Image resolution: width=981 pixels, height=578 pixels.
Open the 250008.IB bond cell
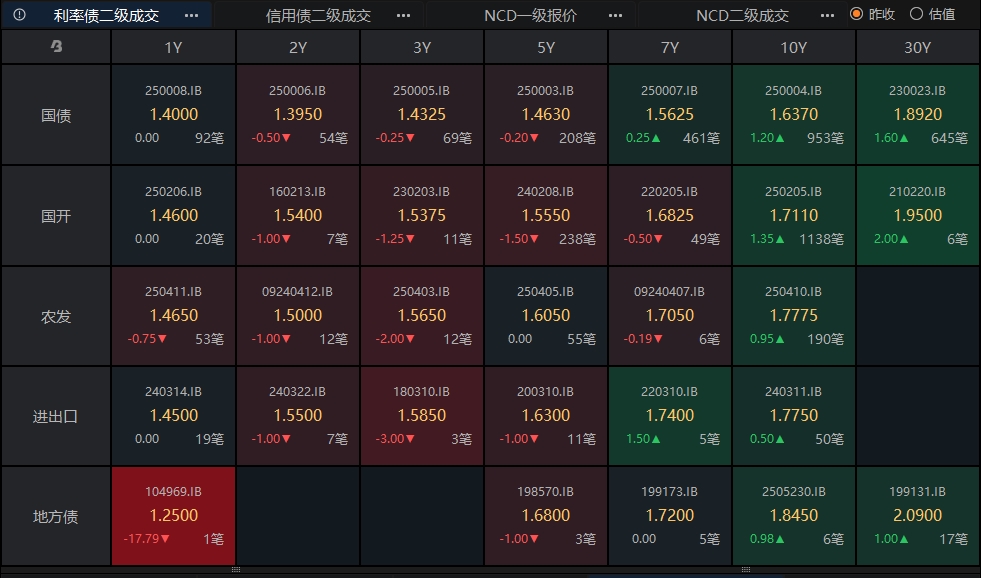(x=173, y=115)
